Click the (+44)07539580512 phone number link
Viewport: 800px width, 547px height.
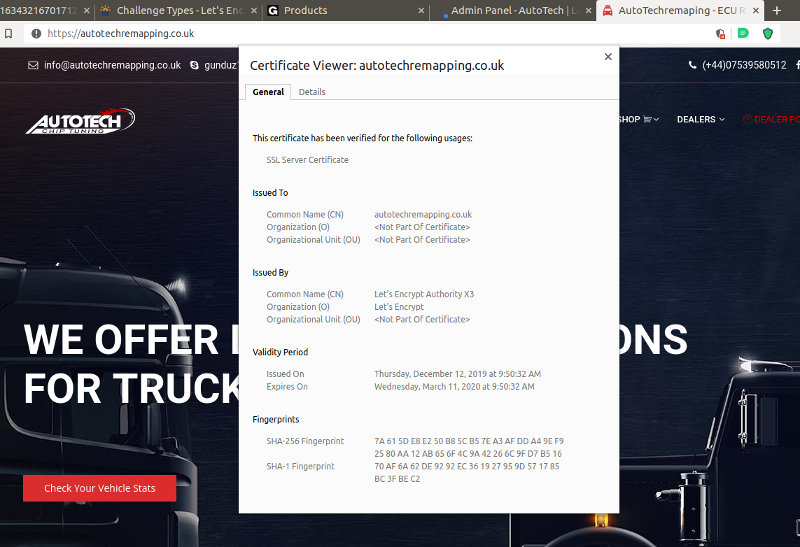[737, 65]
